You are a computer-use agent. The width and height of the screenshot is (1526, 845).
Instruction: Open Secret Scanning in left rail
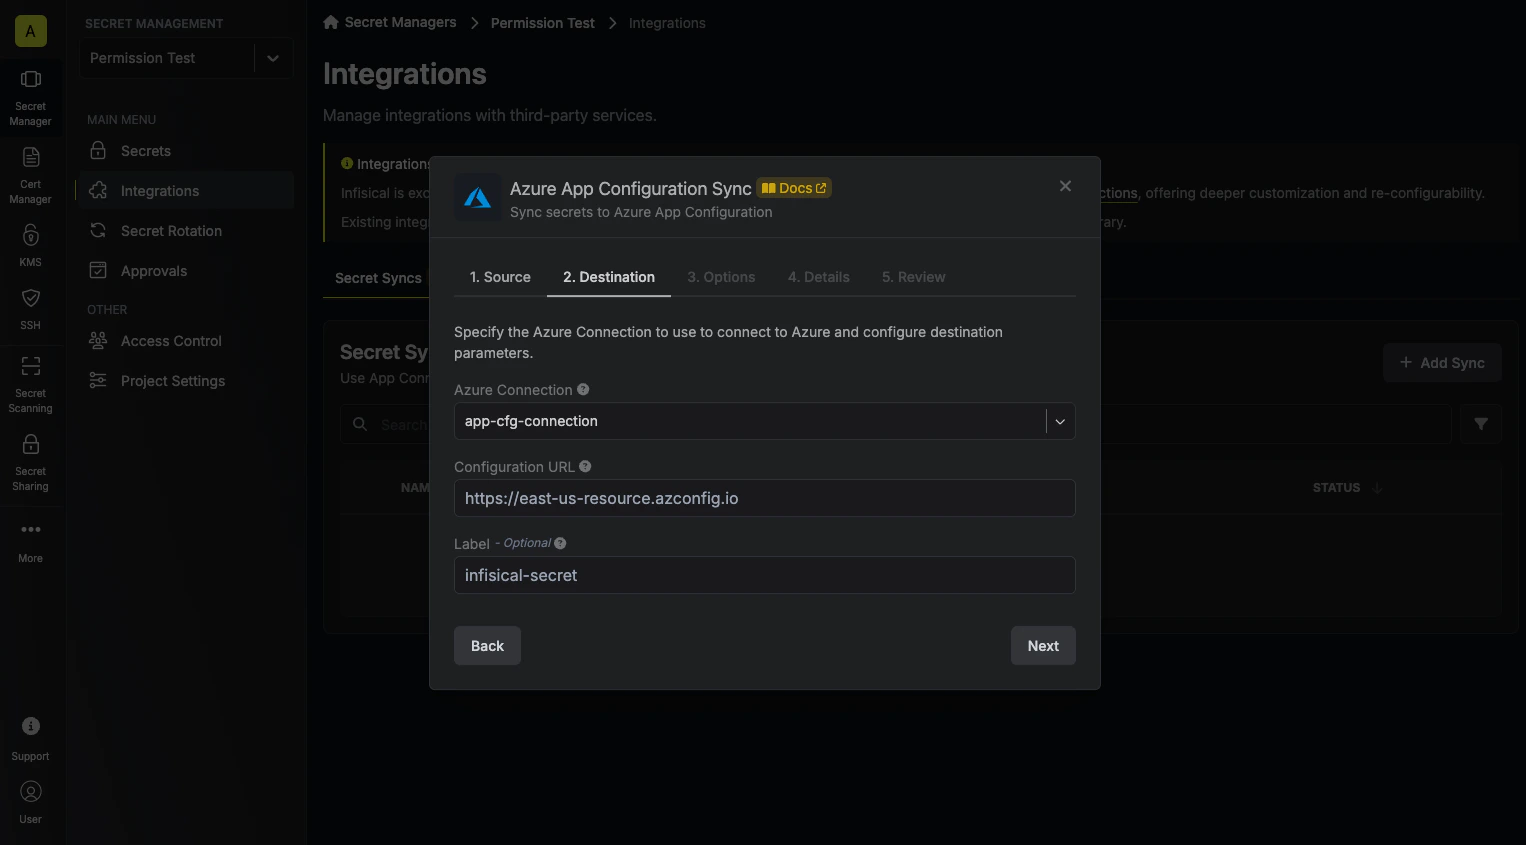click(x=31, y=384)
